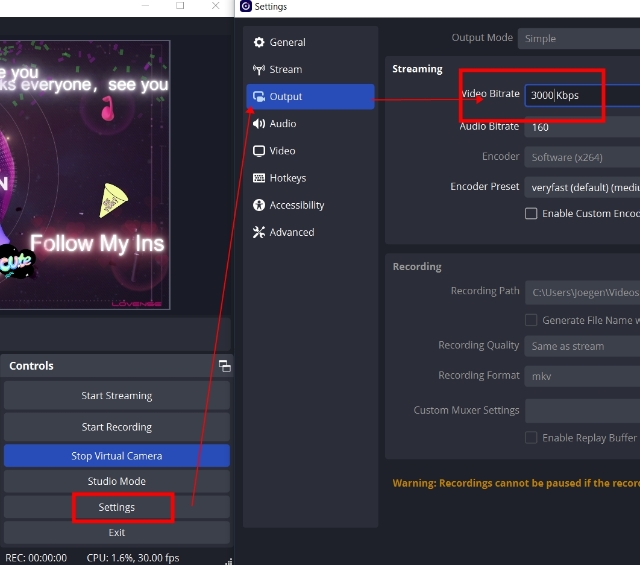Viewport: 640px width, 565px height.
Task: Click the Stream antenna icon
Action: (260, 69)
